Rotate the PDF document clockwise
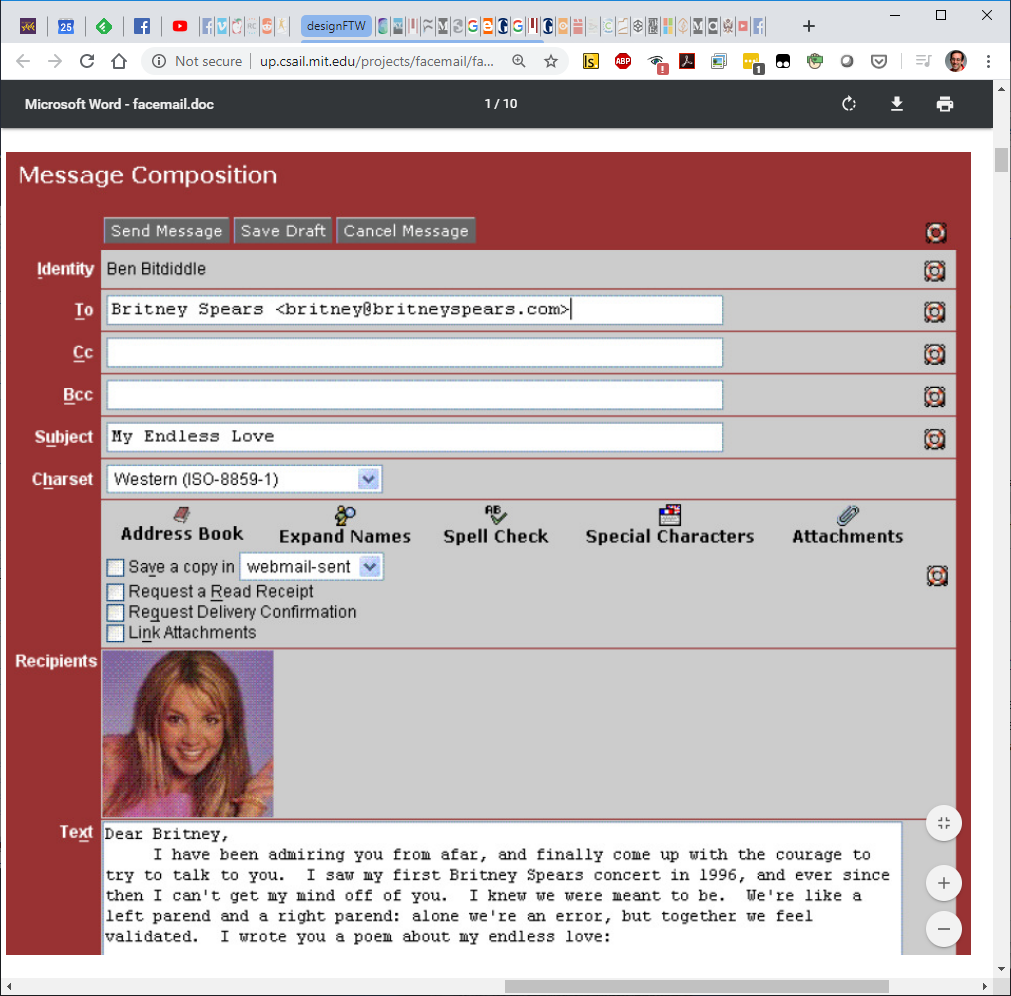The width and height of the screenshot is (1011, 996). (849, 104)
